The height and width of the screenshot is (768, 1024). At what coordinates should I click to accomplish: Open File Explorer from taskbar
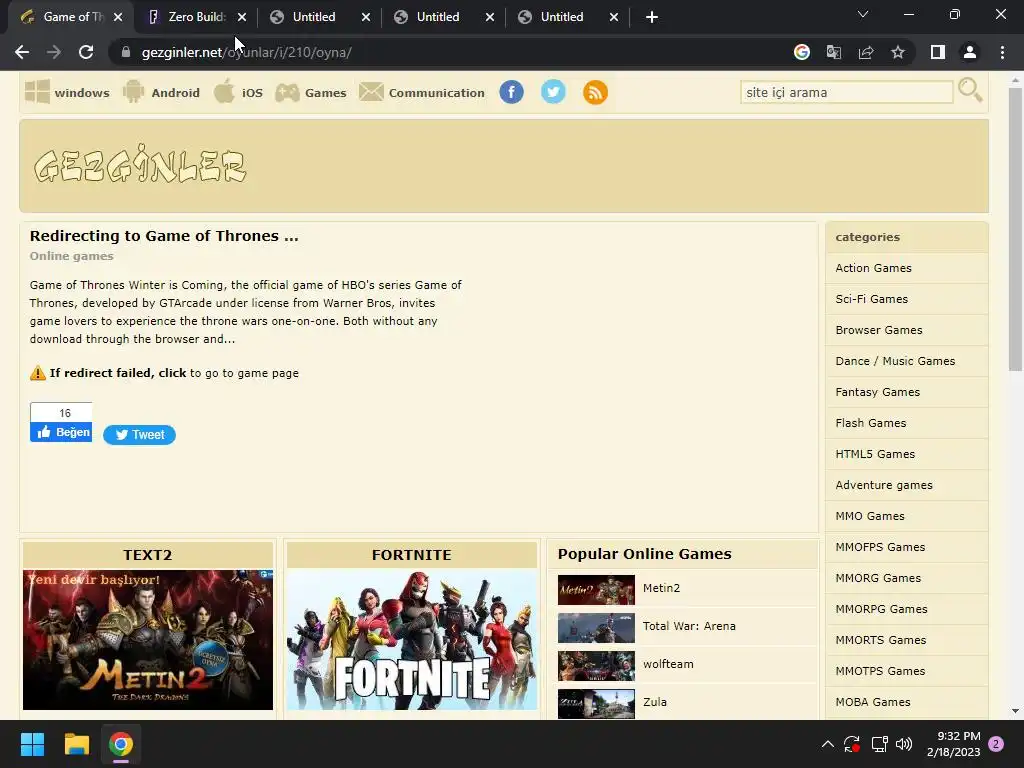pos(76,744)
